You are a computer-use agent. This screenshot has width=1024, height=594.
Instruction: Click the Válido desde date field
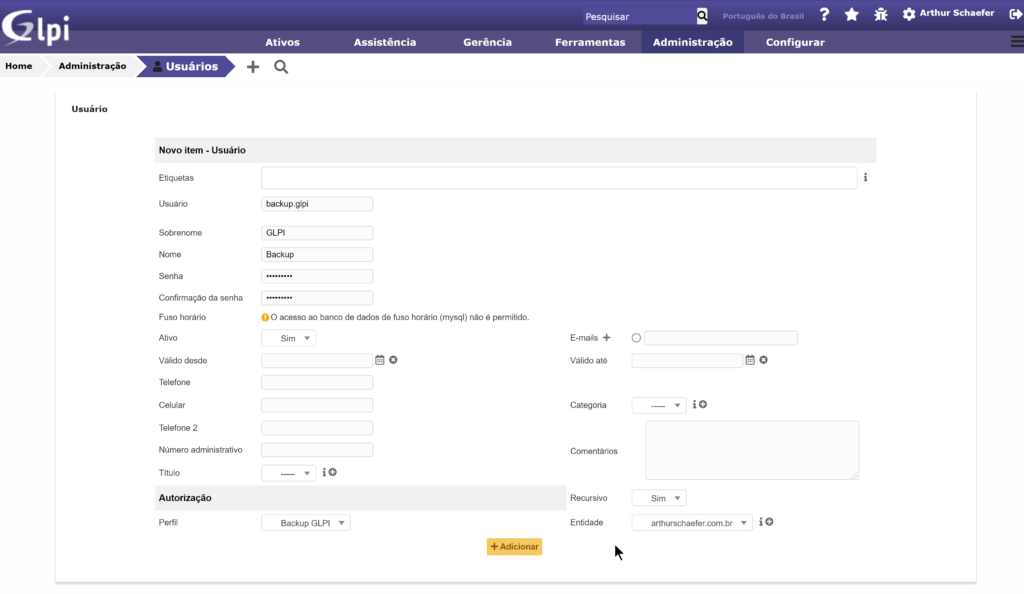pyautogui.click(x=317, y=360)
